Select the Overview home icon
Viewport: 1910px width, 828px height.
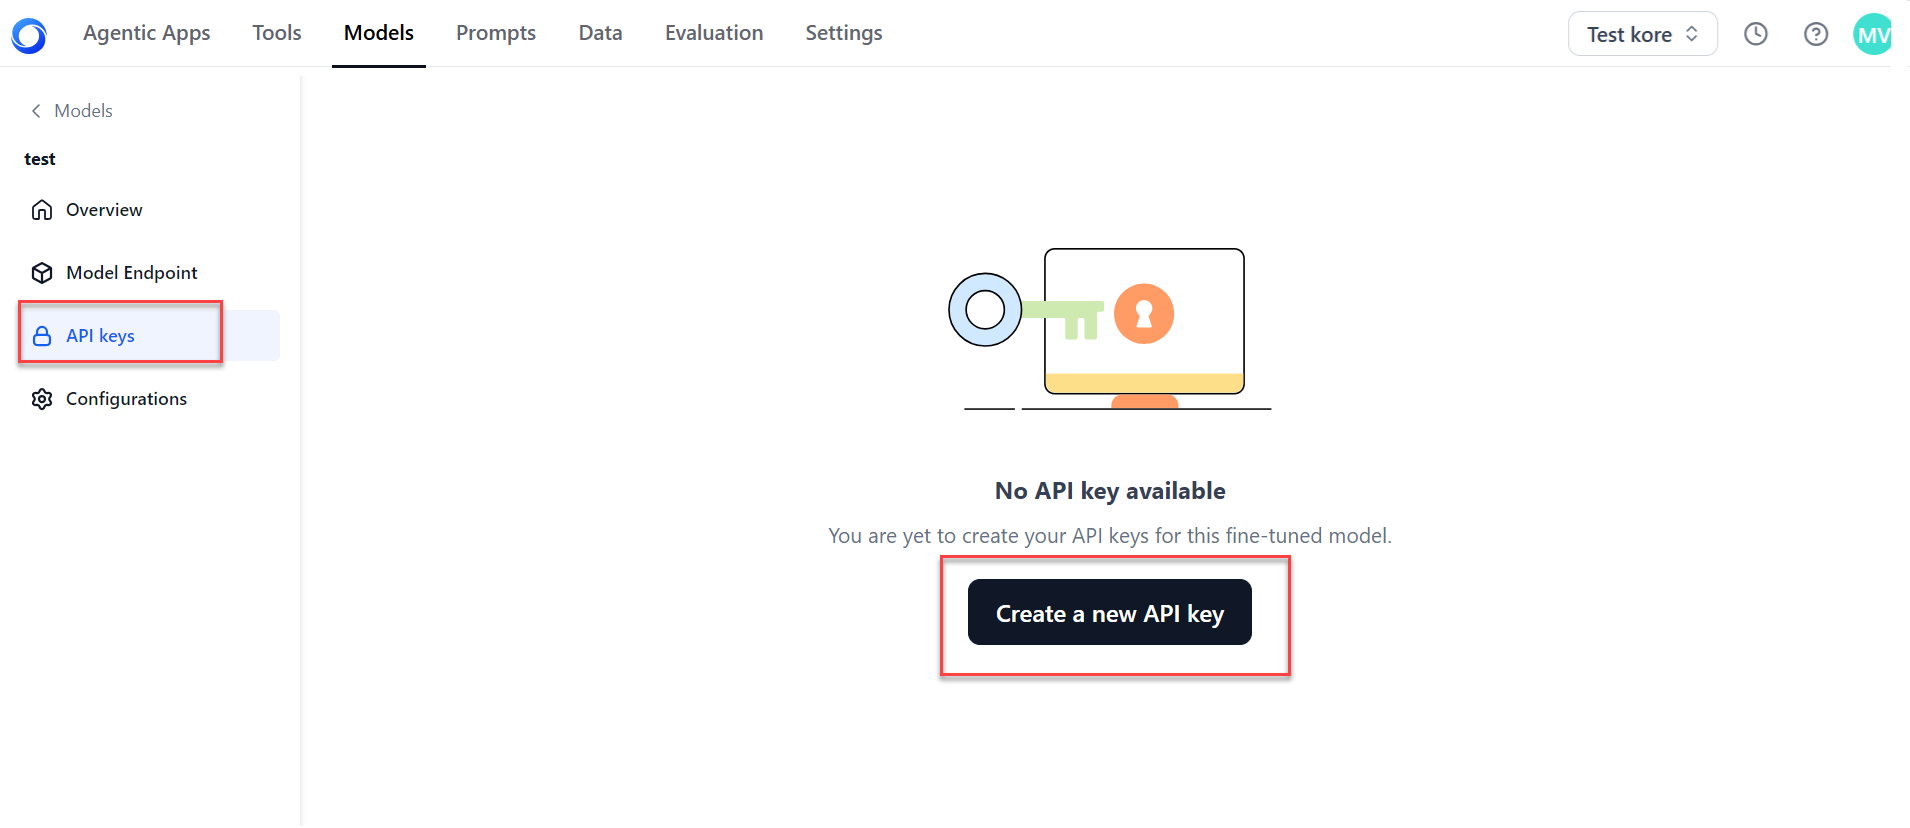[42, 209]
